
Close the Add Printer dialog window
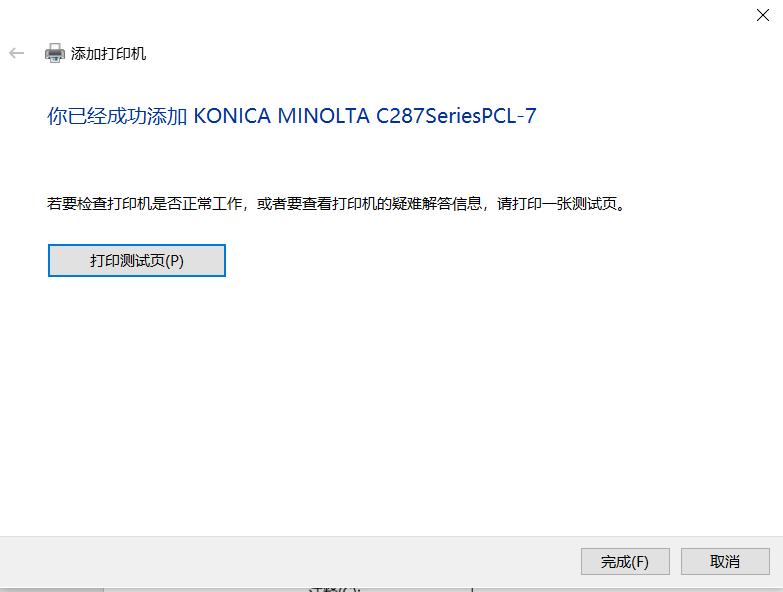coord(763,15)
